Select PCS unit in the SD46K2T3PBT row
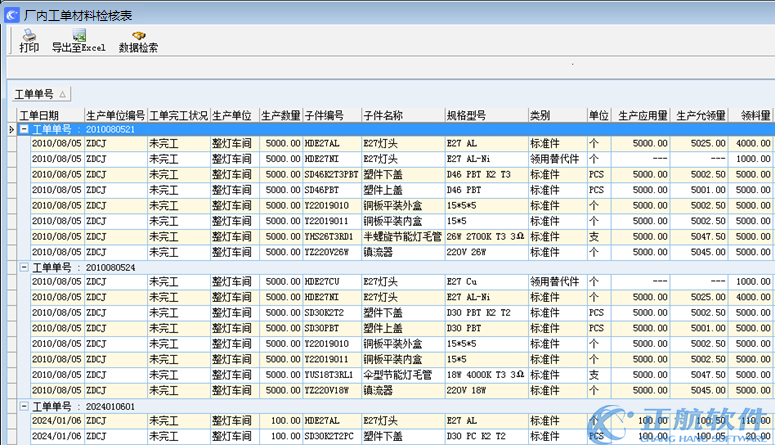The width and height of the screenshot is (775, 445). pyautogui.click(x=599, y=175)
